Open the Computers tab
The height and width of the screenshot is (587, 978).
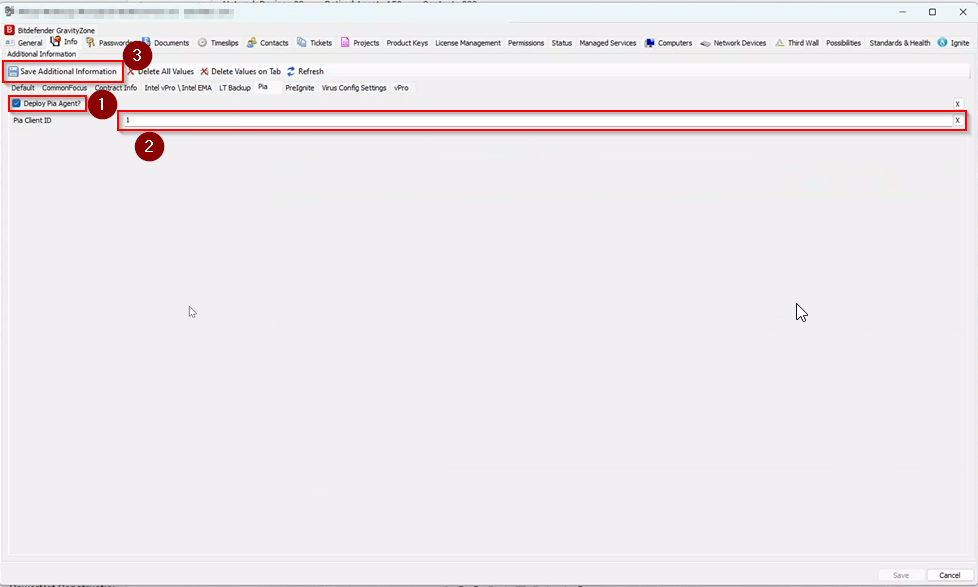tap(669, 43)
